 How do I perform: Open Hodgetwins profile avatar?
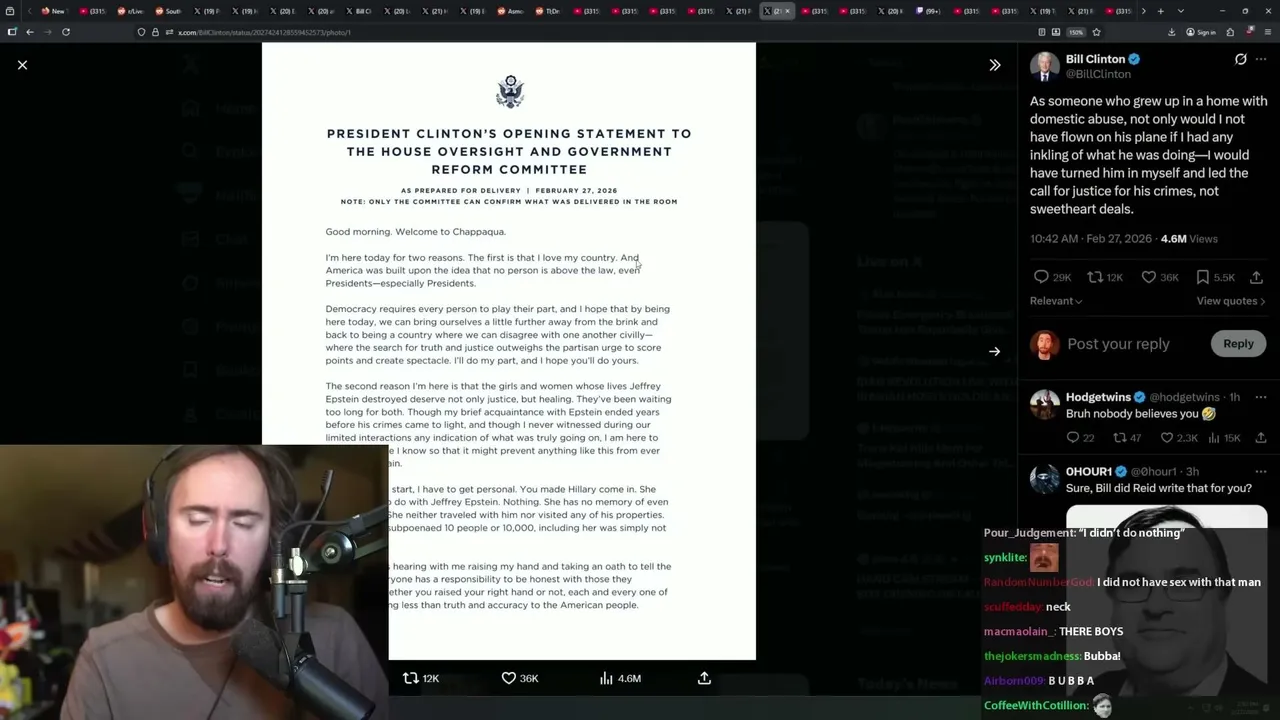(1045, 404)
